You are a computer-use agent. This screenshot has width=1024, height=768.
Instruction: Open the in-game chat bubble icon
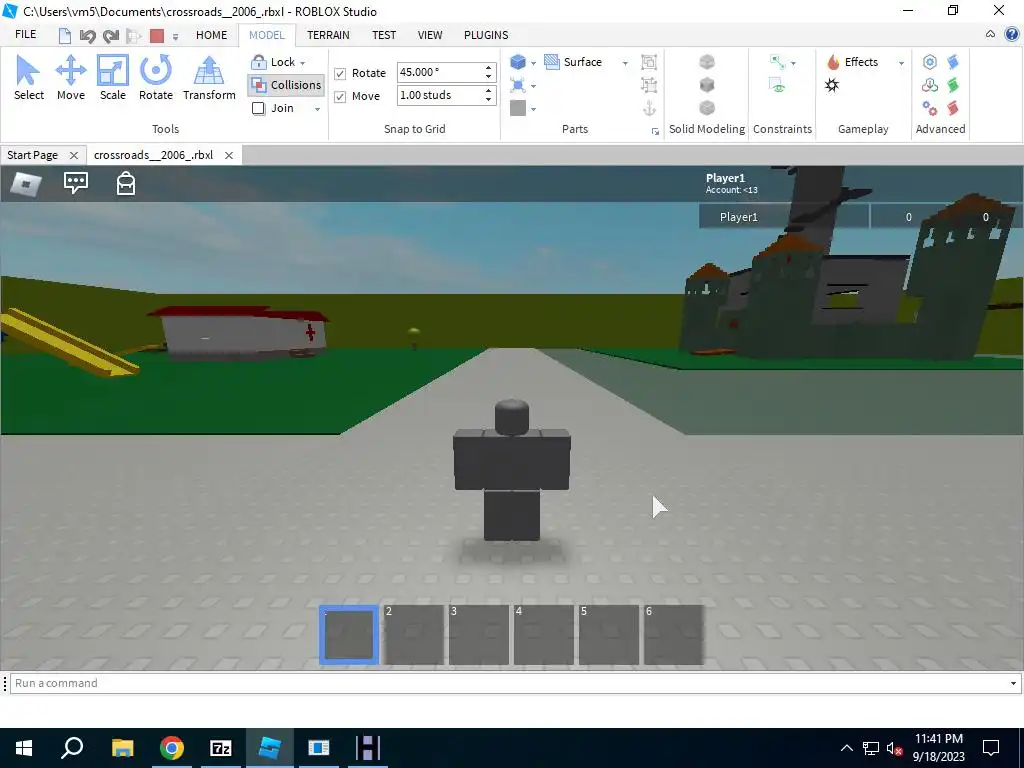[x=76, y=183]
